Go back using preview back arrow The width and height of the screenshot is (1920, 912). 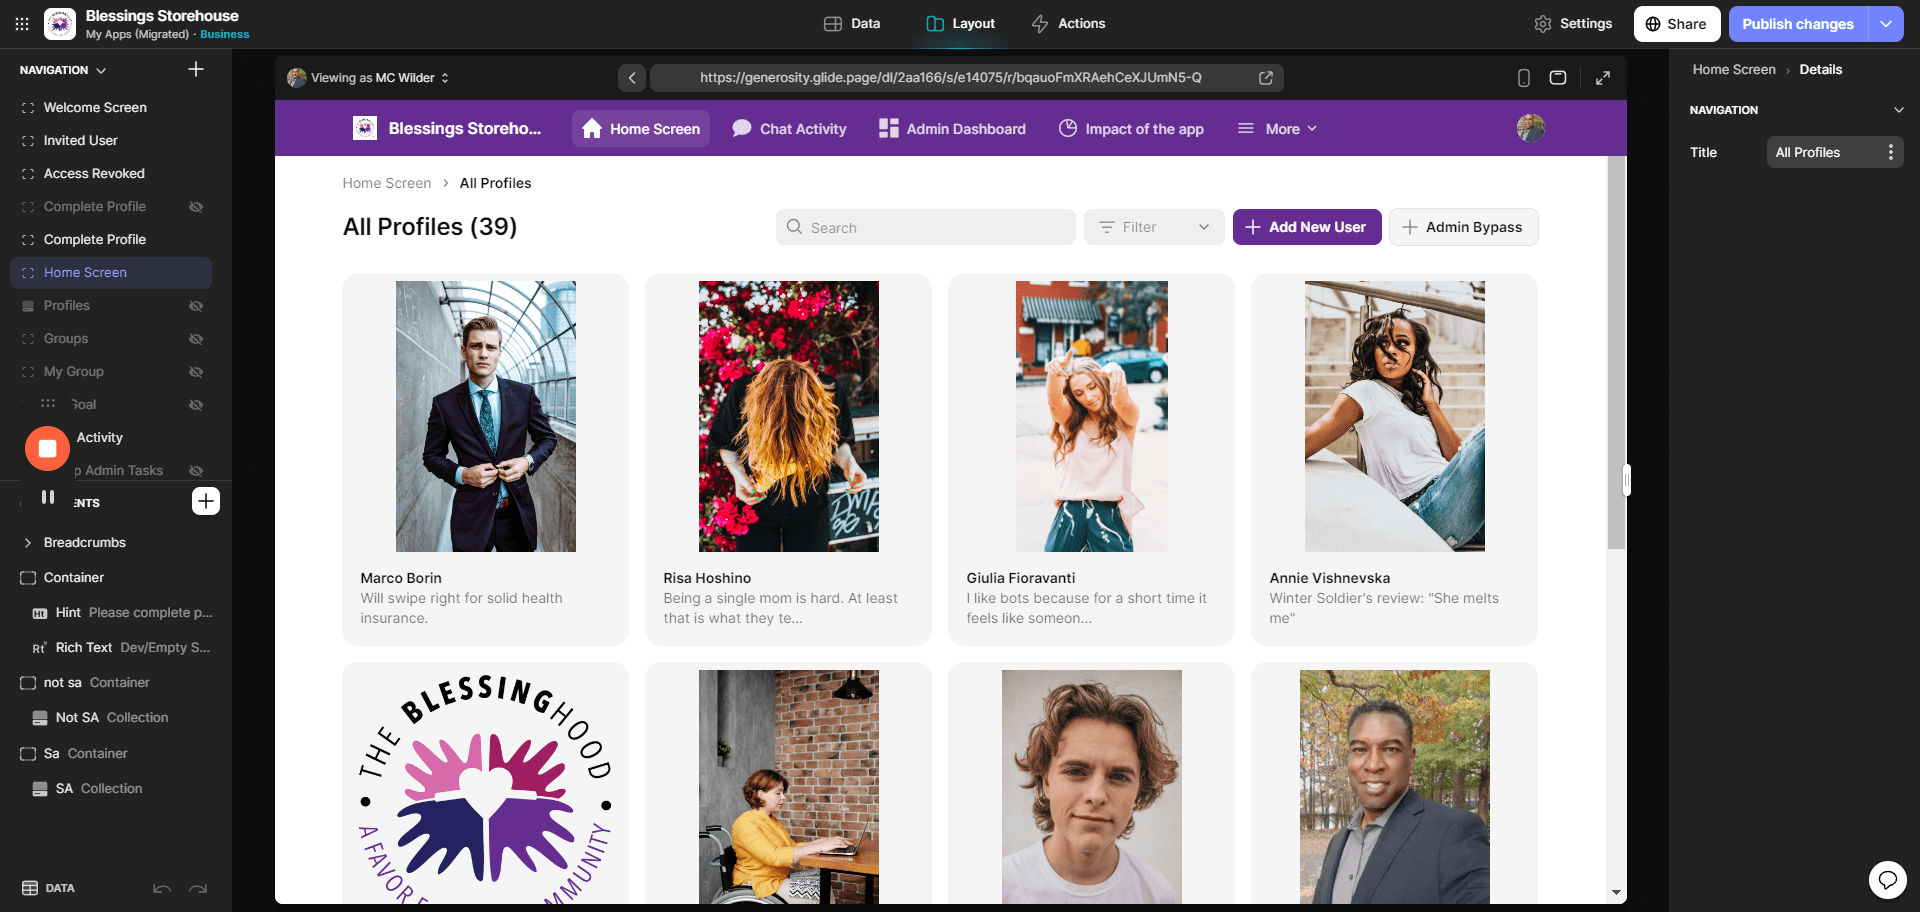tap(632, 78)
